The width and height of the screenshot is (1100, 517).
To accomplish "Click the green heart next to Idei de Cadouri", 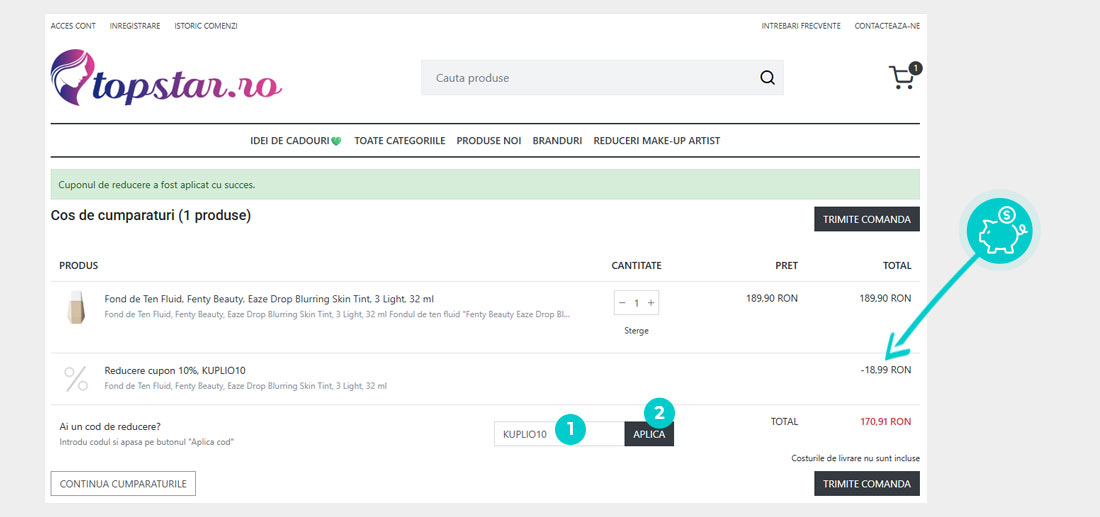I will [336, 141].
